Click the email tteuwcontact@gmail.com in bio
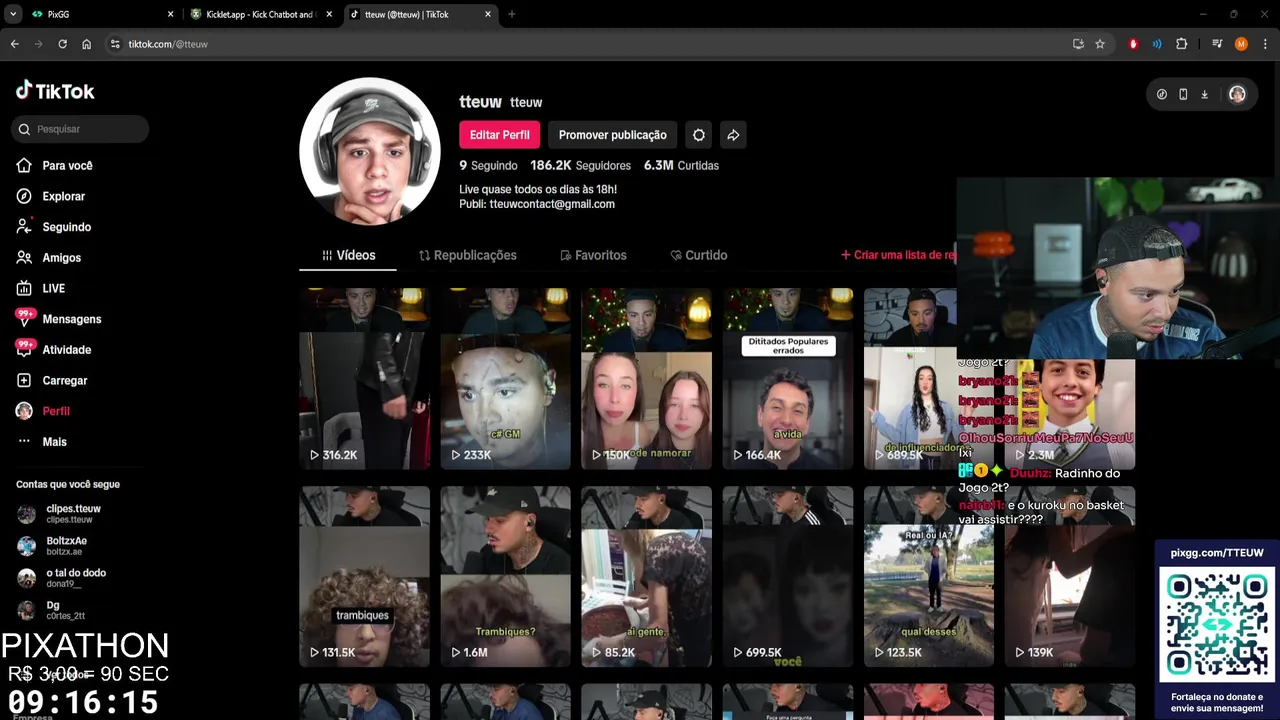The image size is (1280, 720). [552, 204]
